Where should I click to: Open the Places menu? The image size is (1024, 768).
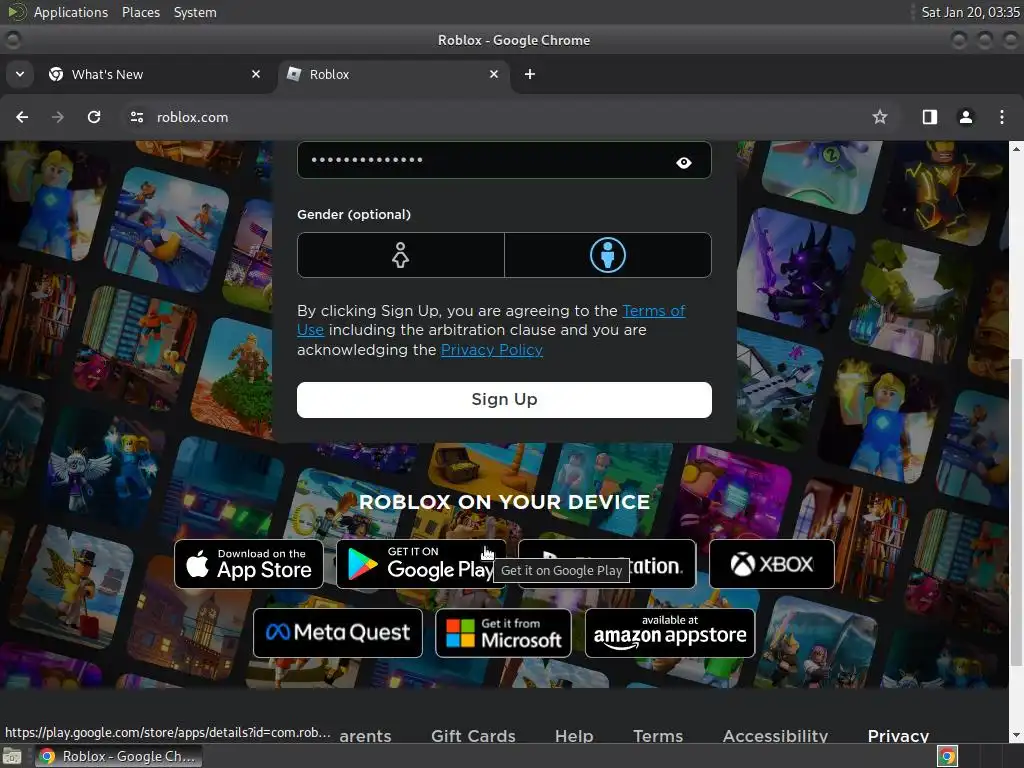tap(141, 12)
